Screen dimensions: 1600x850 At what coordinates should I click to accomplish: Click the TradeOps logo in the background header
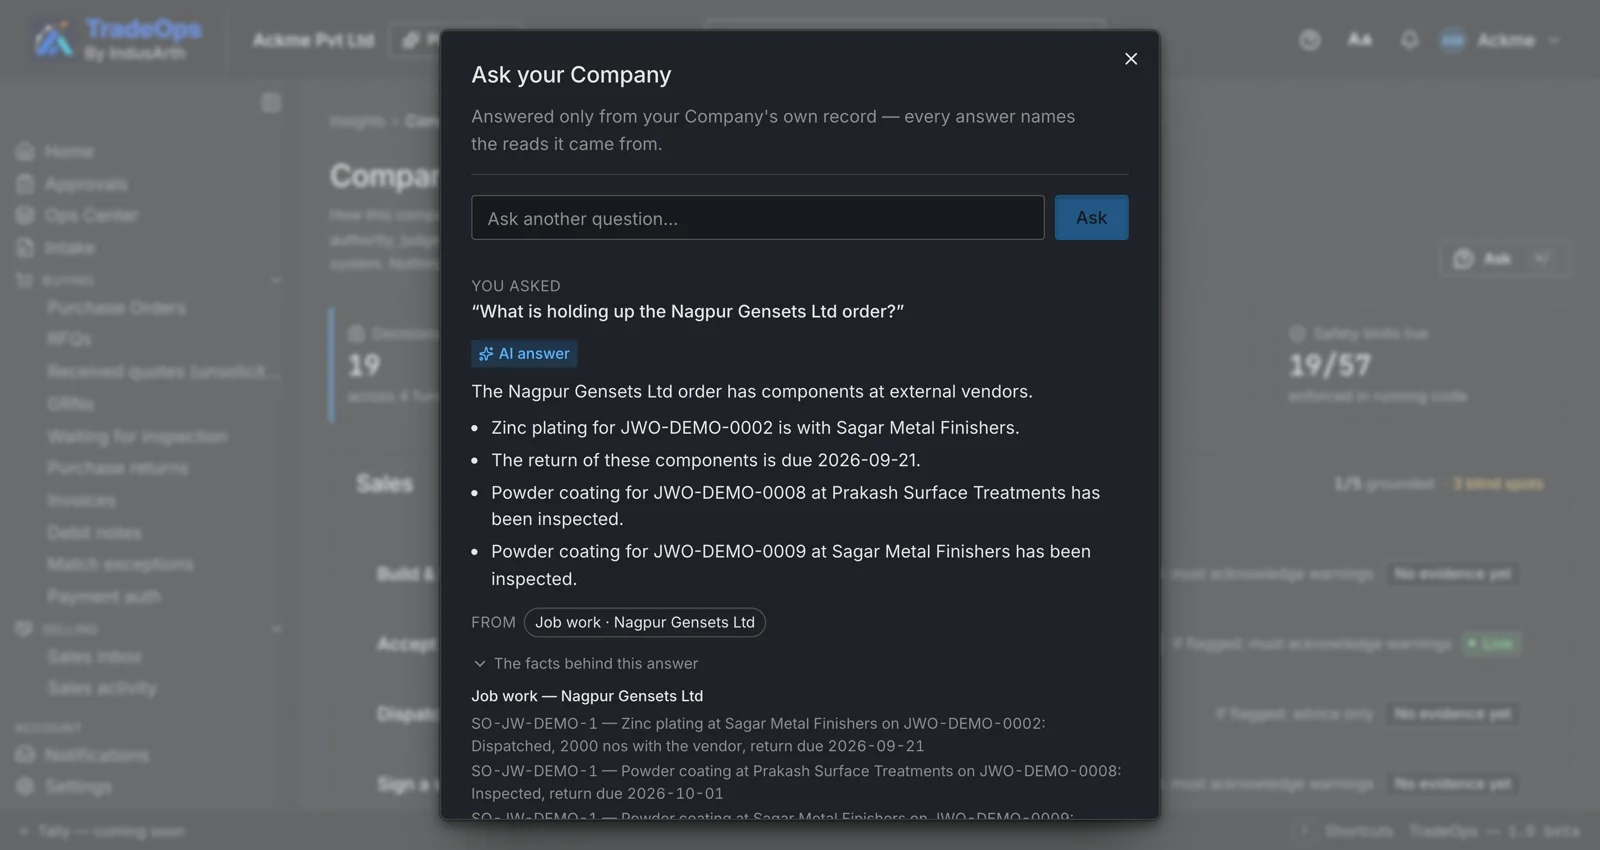pos(118,40)
